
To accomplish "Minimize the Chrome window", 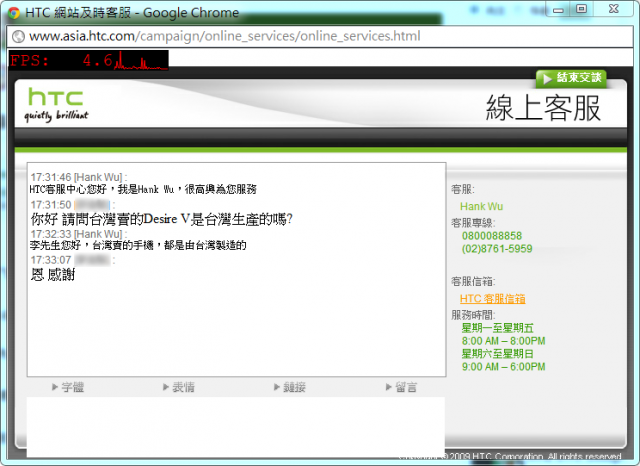I will [x=558, y=9].
